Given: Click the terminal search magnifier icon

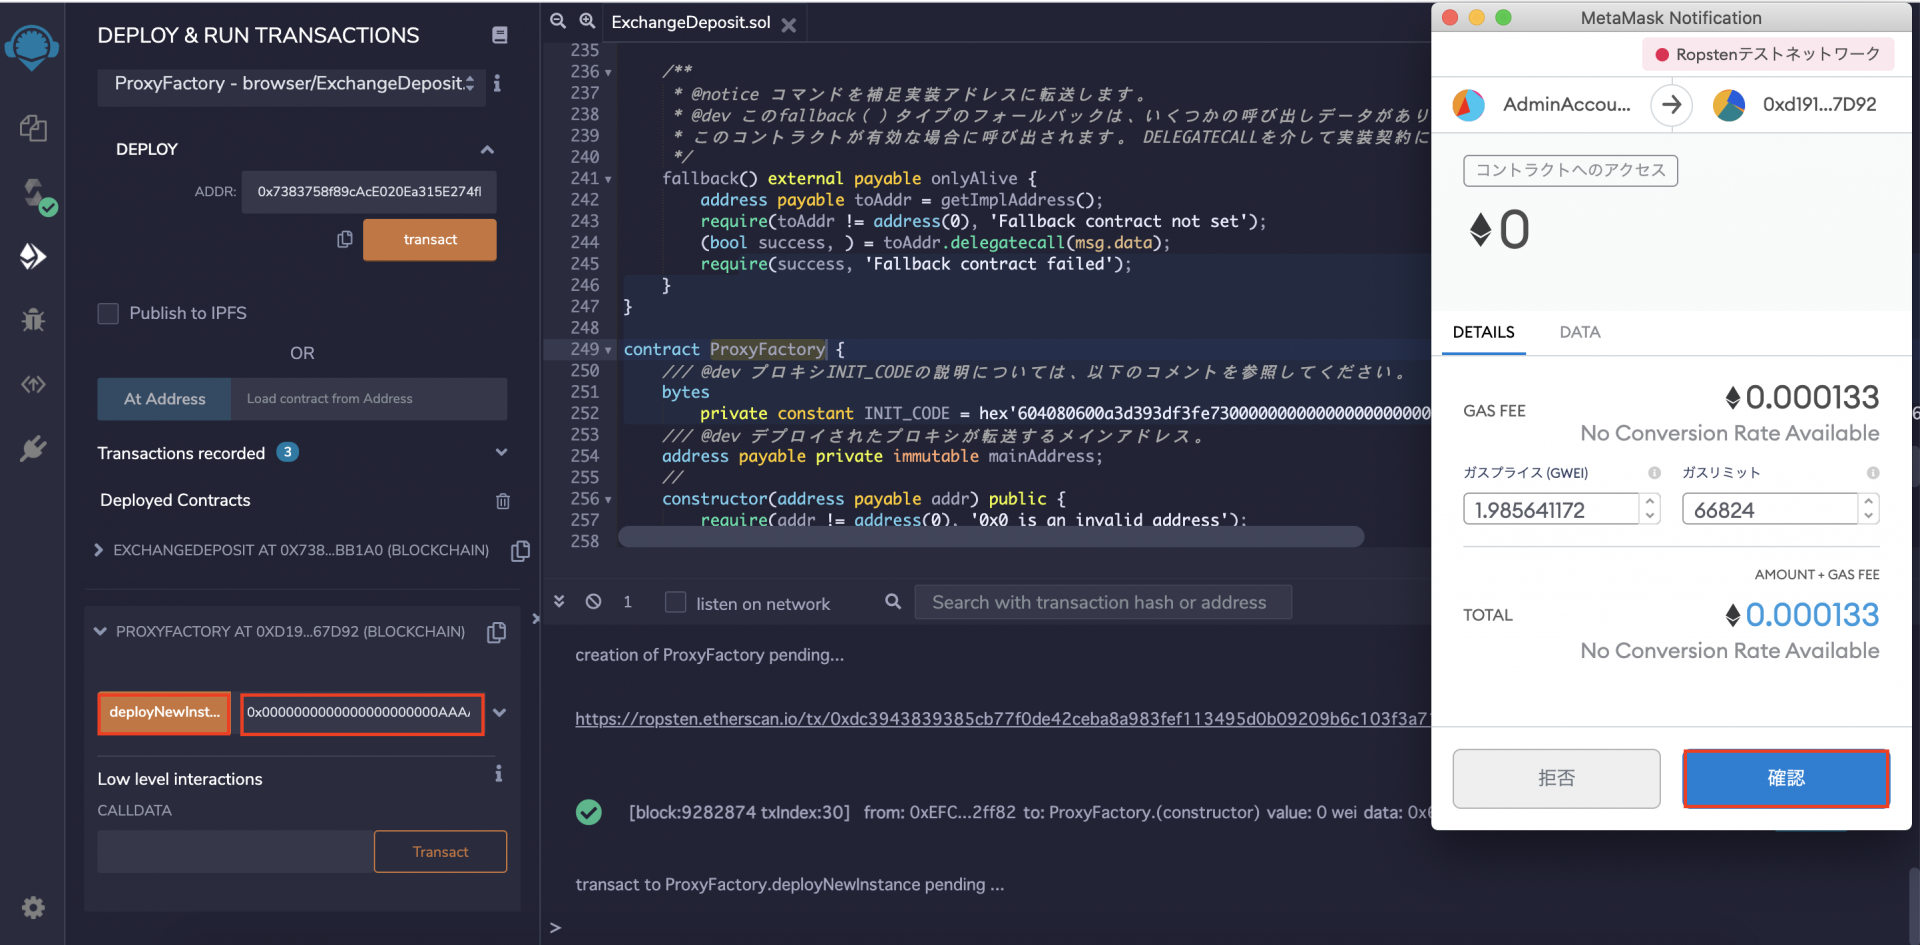Looking at the screenshot, I should [x=893, y=601].
